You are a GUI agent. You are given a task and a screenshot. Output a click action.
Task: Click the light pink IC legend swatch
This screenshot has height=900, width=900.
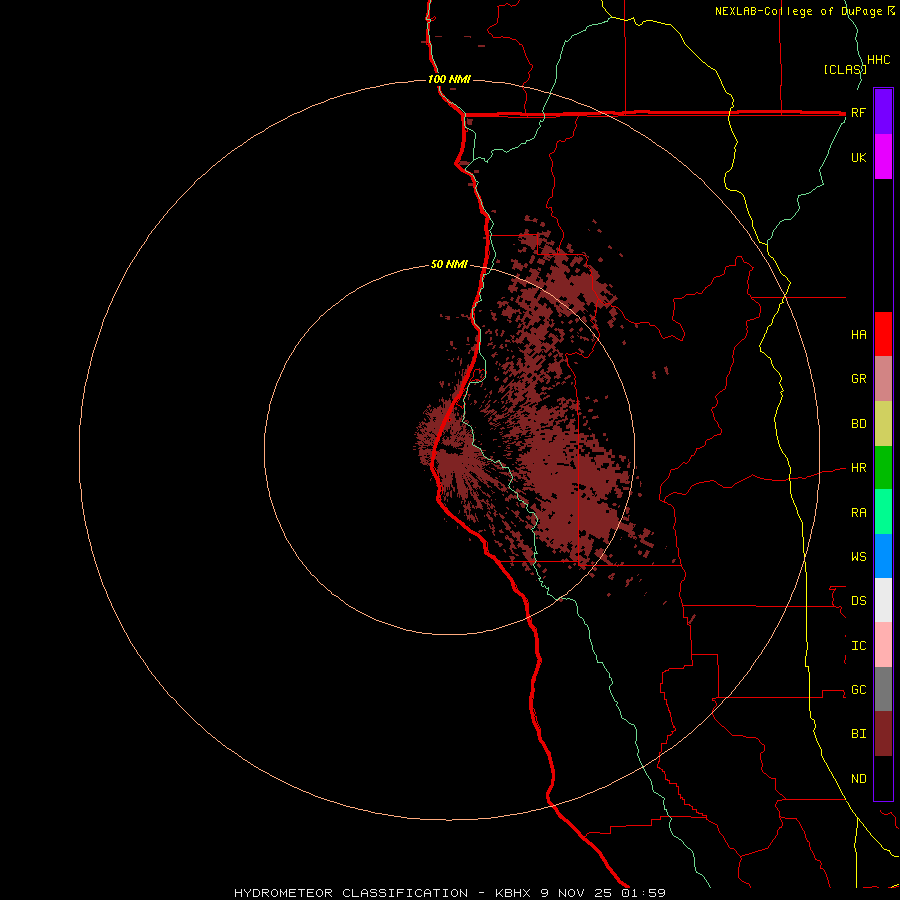(x=883, y=645)
